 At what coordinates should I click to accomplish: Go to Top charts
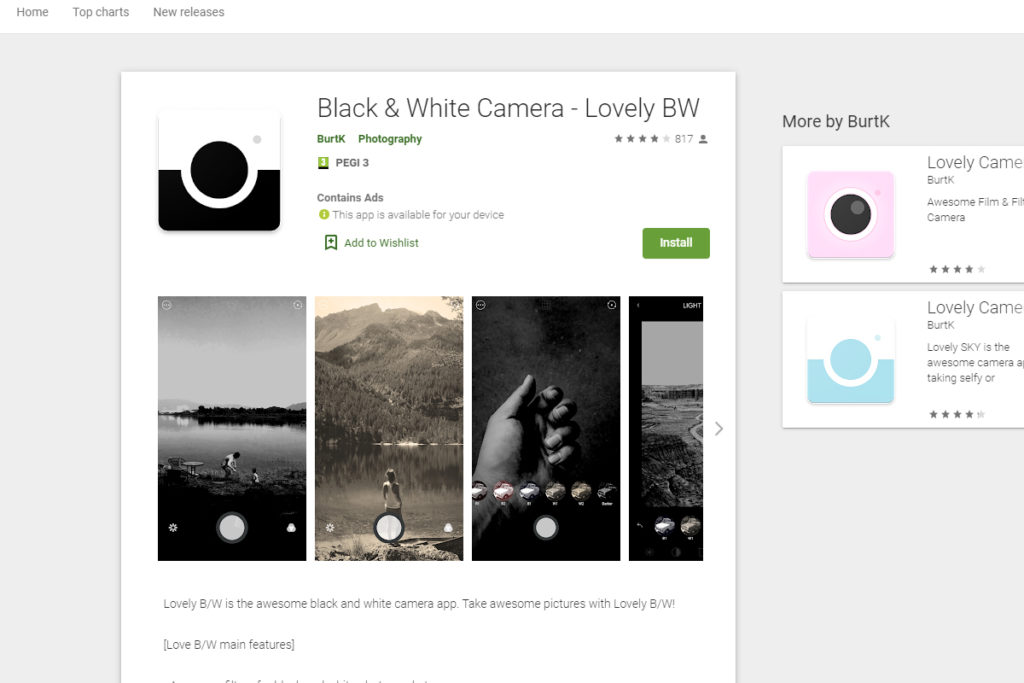[x=101, y=12]
